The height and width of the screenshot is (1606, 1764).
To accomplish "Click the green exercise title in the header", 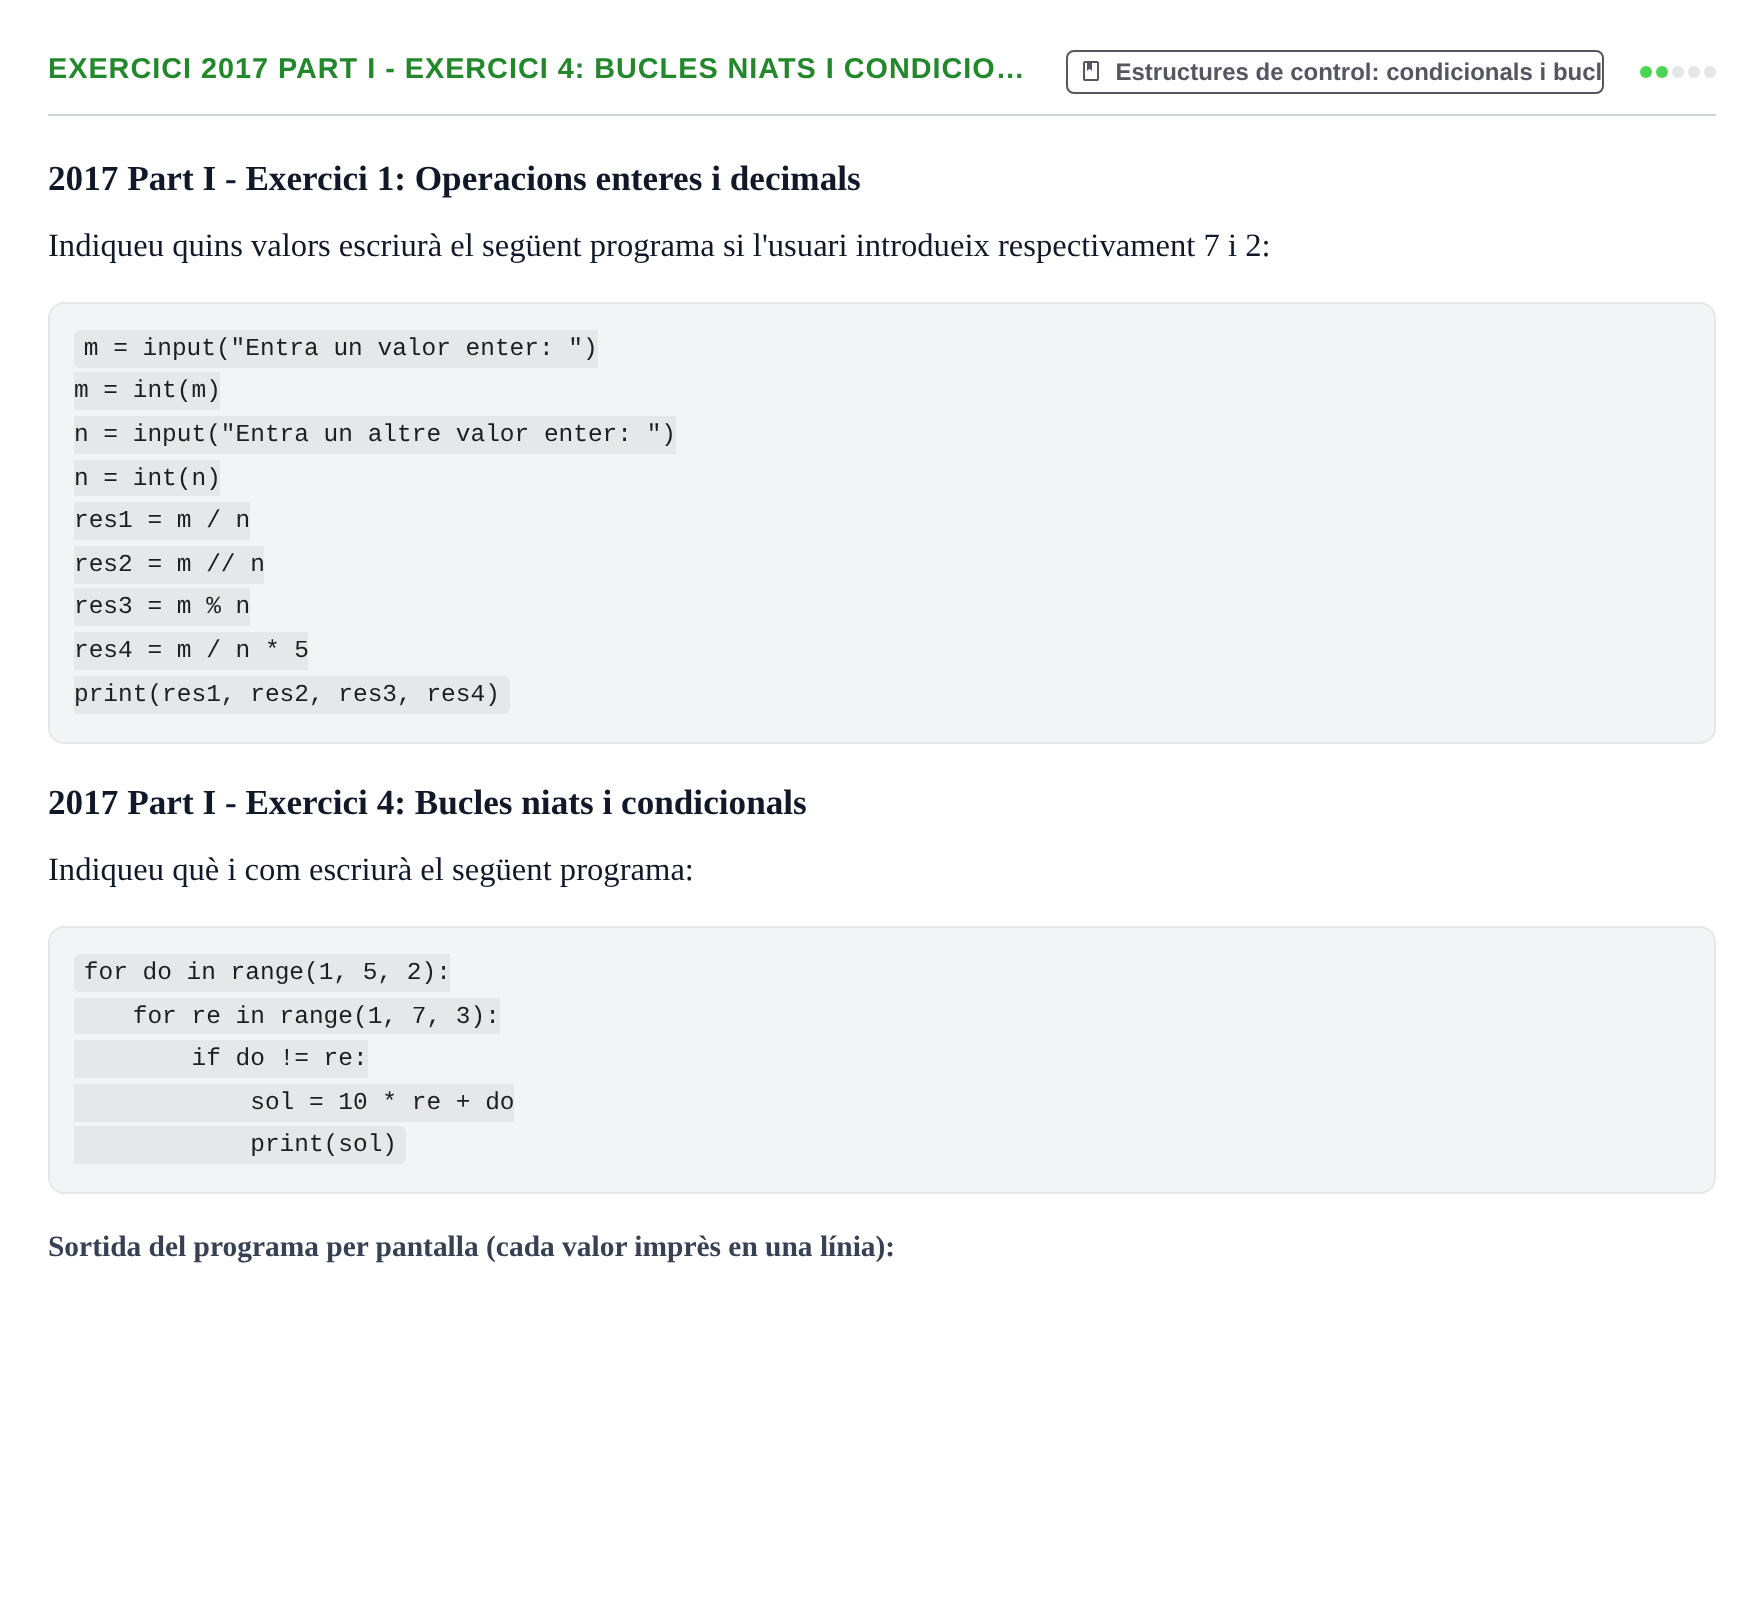I will (536, 68).
